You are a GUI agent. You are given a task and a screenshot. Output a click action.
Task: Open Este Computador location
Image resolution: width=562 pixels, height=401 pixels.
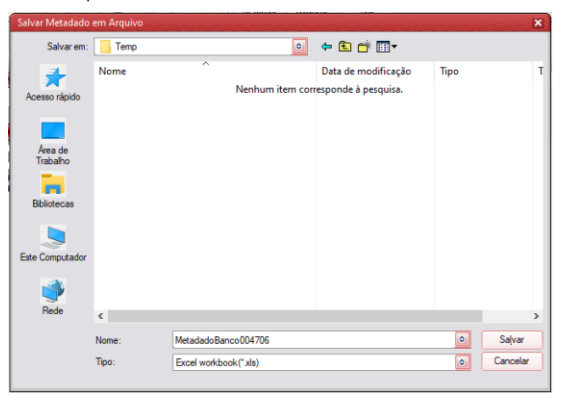[x=53, y=244]
